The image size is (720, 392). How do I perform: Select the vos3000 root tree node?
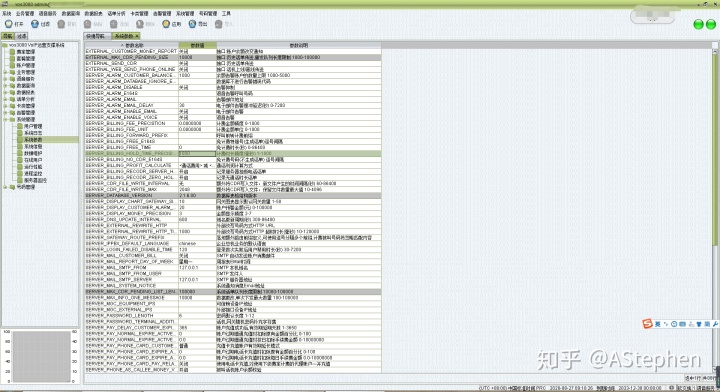click(x=37, y=45)
